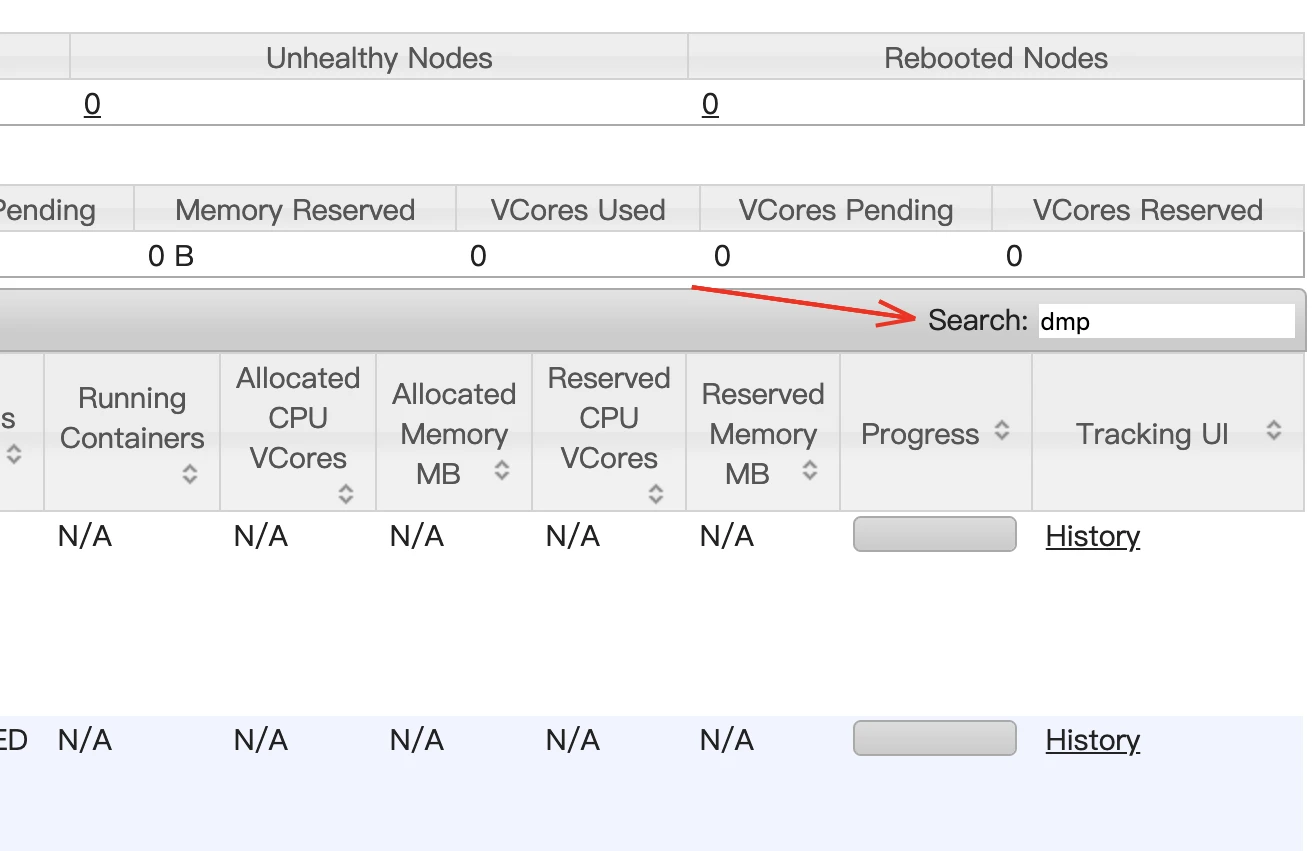Click sort arrows on leftmost partial column
The height and width of the screenshot is (851, 1315).
pyautogui.click(x=14, y=455)
